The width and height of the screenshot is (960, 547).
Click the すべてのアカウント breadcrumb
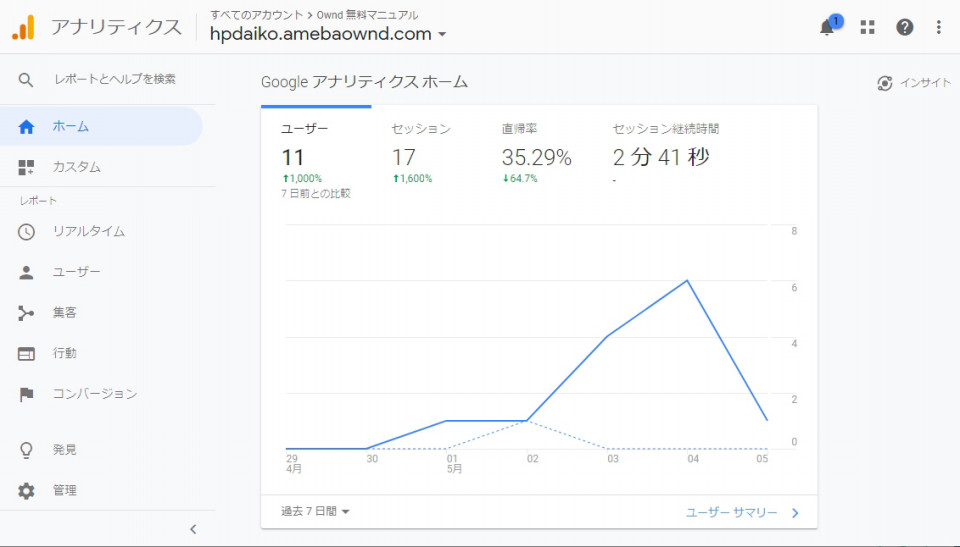pos(257,15)
